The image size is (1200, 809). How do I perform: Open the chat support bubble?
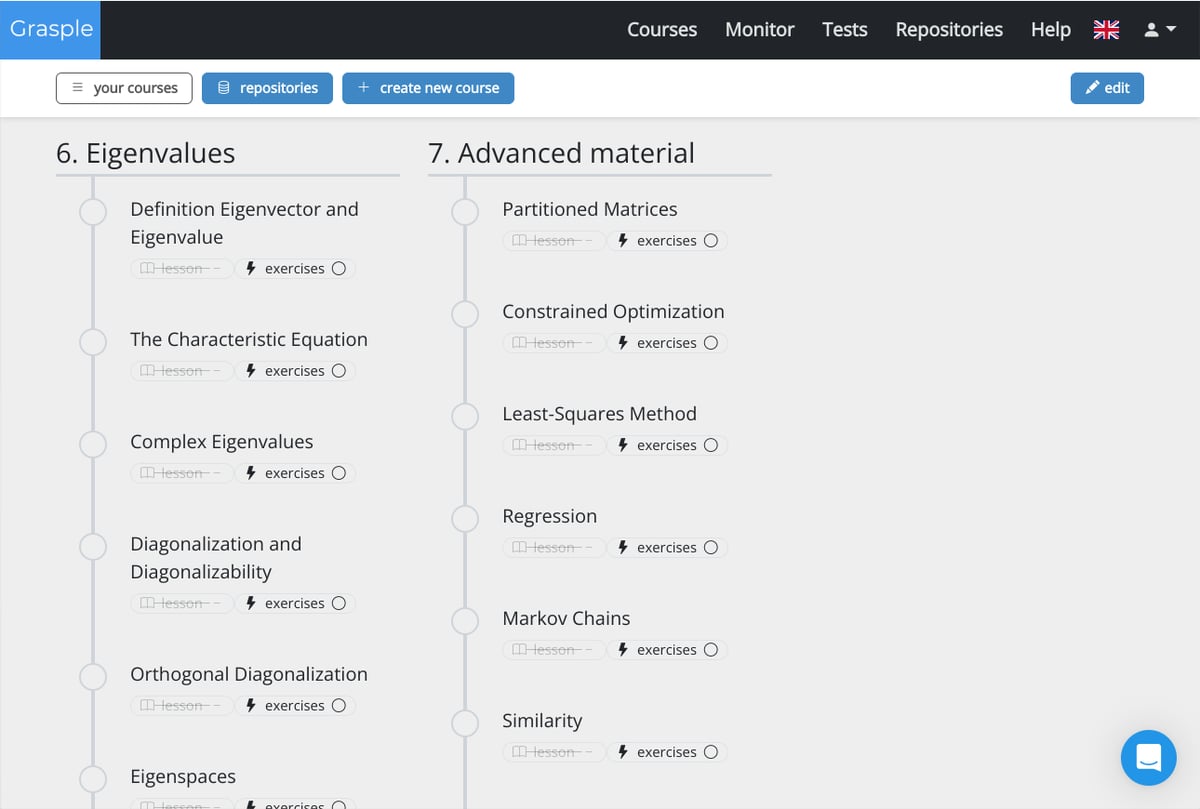1148,757
